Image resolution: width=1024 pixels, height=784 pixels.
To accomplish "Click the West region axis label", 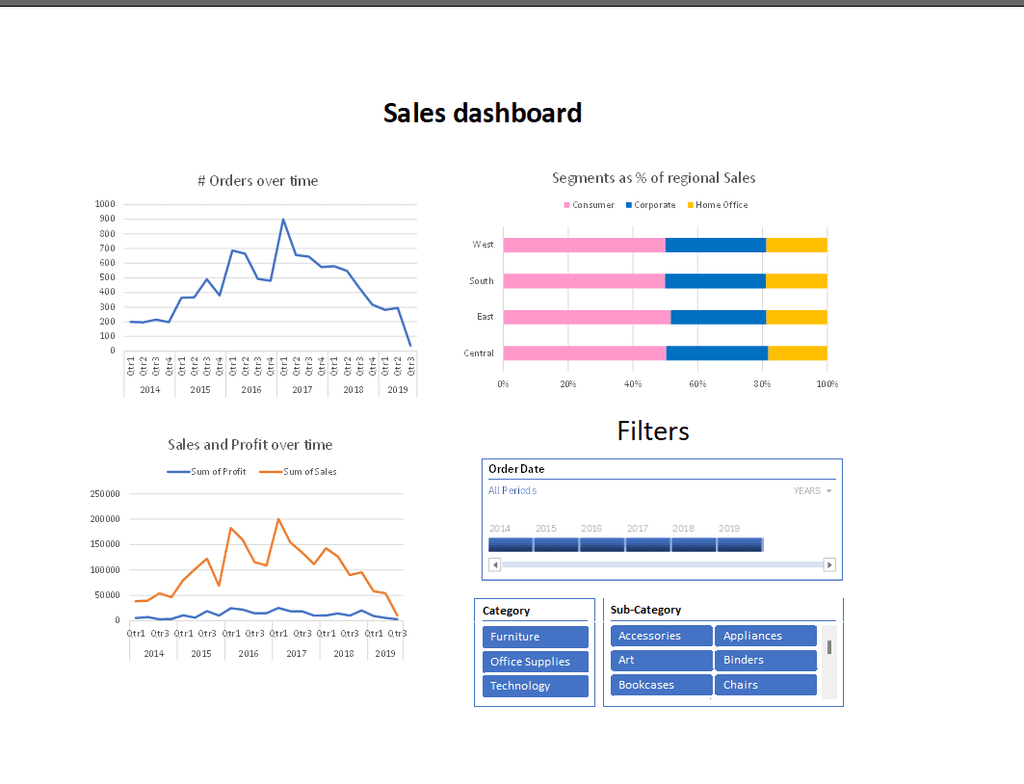I will pos(483,244).
